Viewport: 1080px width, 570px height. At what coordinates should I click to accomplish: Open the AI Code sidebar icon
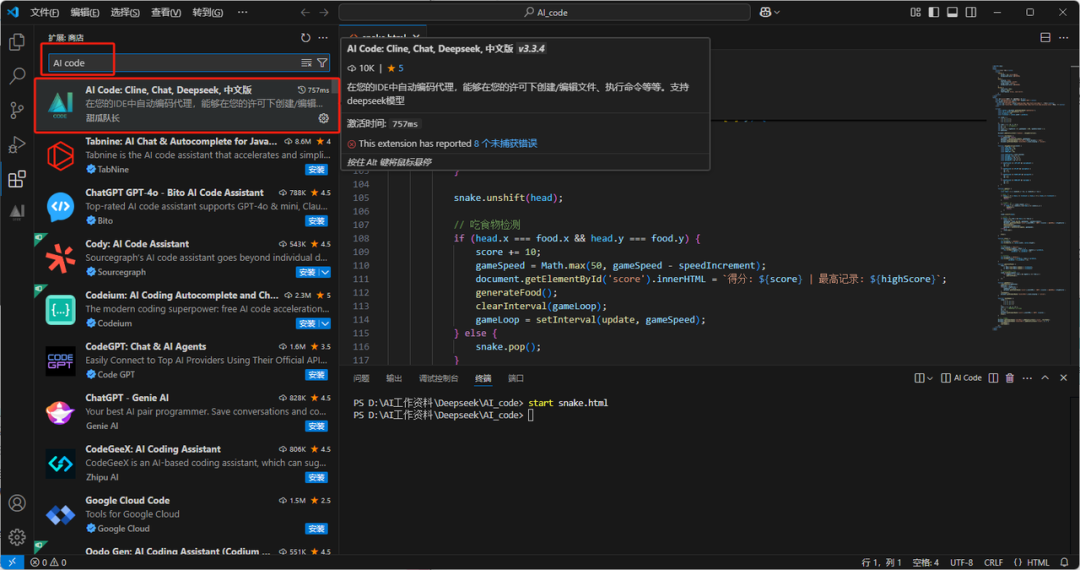[17, 212]
